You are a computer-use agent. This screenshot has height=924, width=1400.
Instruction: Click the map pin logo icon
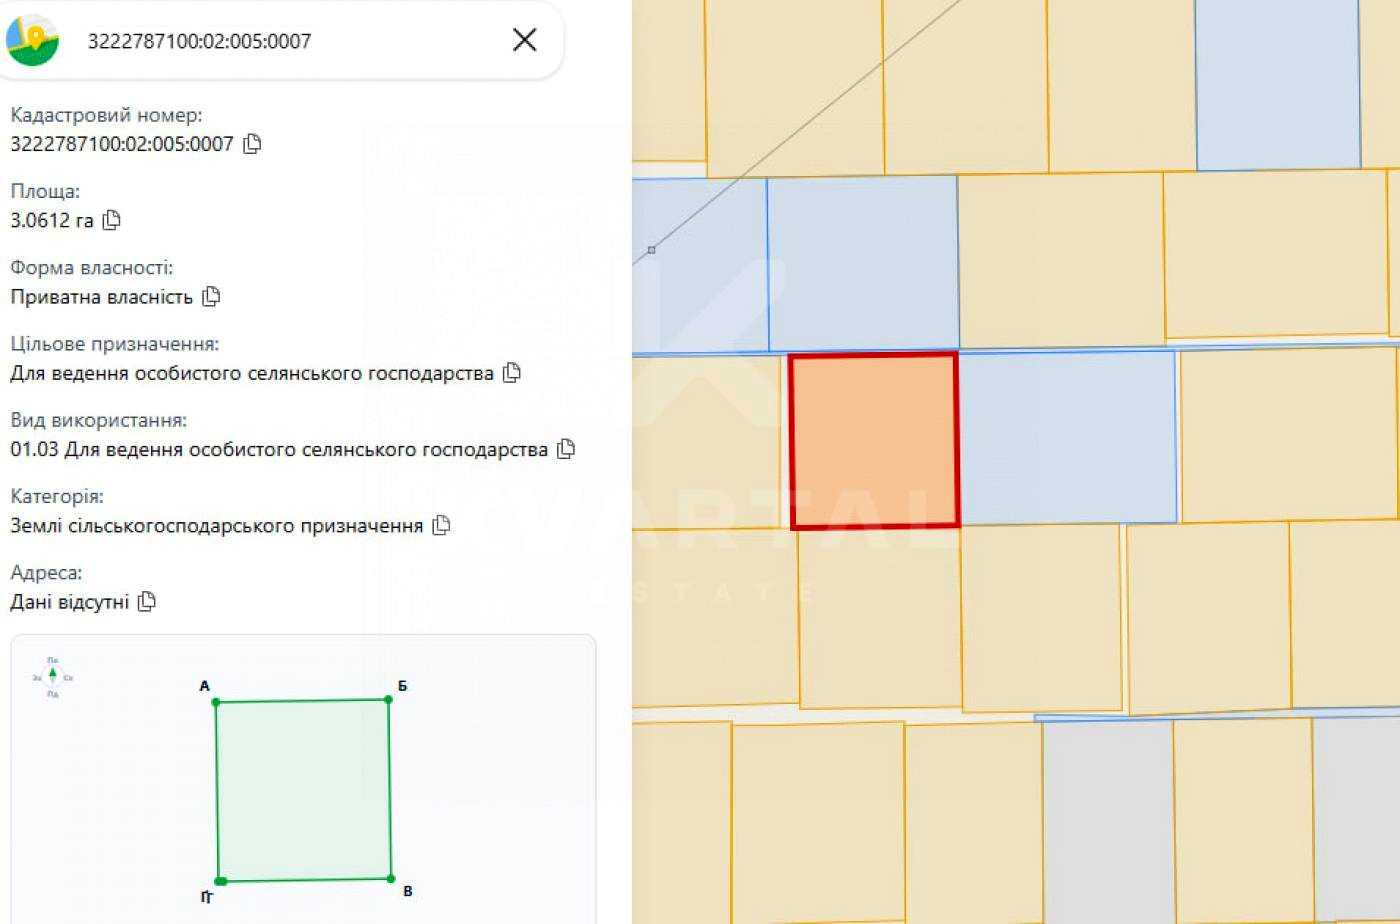[33, 40]
